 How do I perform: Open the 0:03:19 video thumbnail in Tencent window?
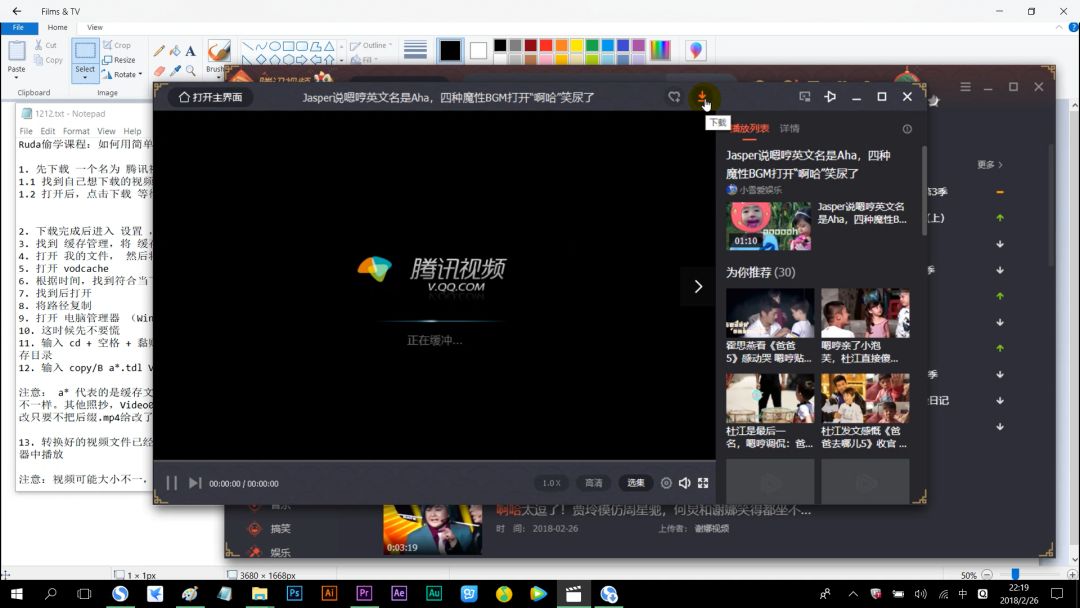coord(433,529)
